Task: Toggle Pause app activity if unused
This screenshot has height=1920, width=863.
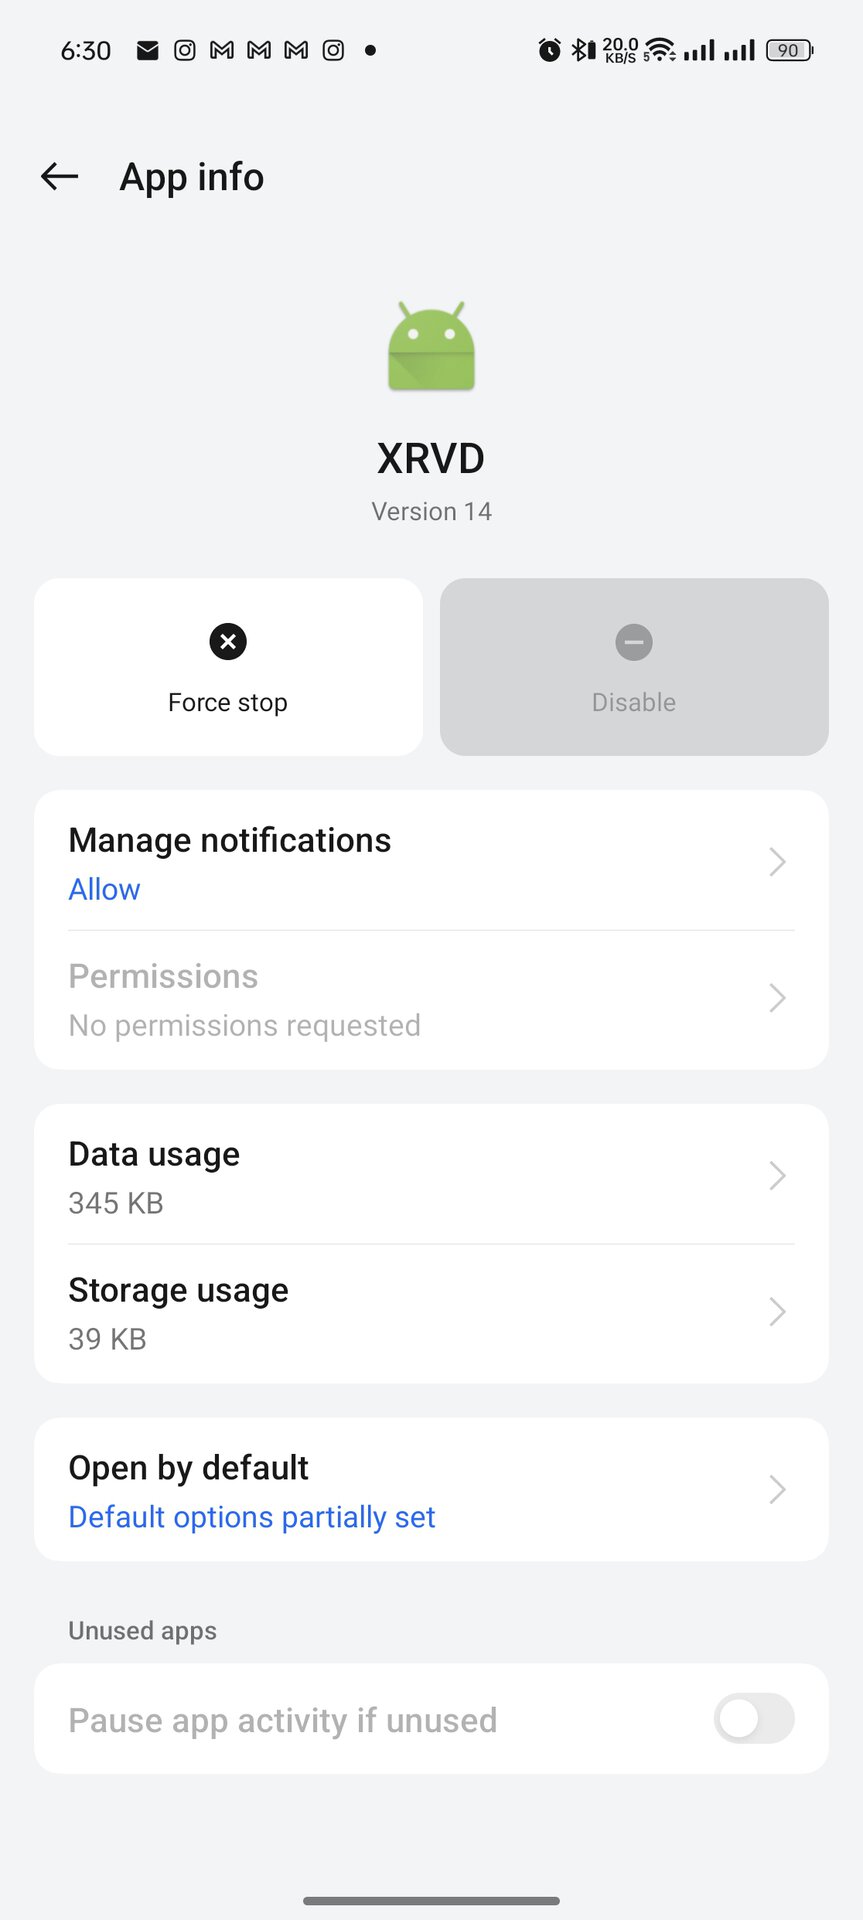Action: (x=753, y=1719)
